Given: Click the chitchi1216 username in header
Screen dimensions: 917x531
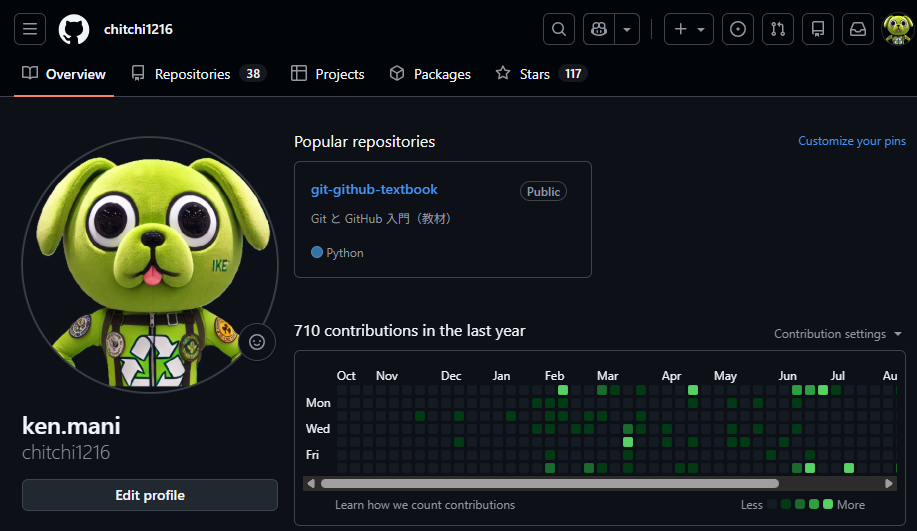Looking at the screenshot, I should tap(138, 29).
